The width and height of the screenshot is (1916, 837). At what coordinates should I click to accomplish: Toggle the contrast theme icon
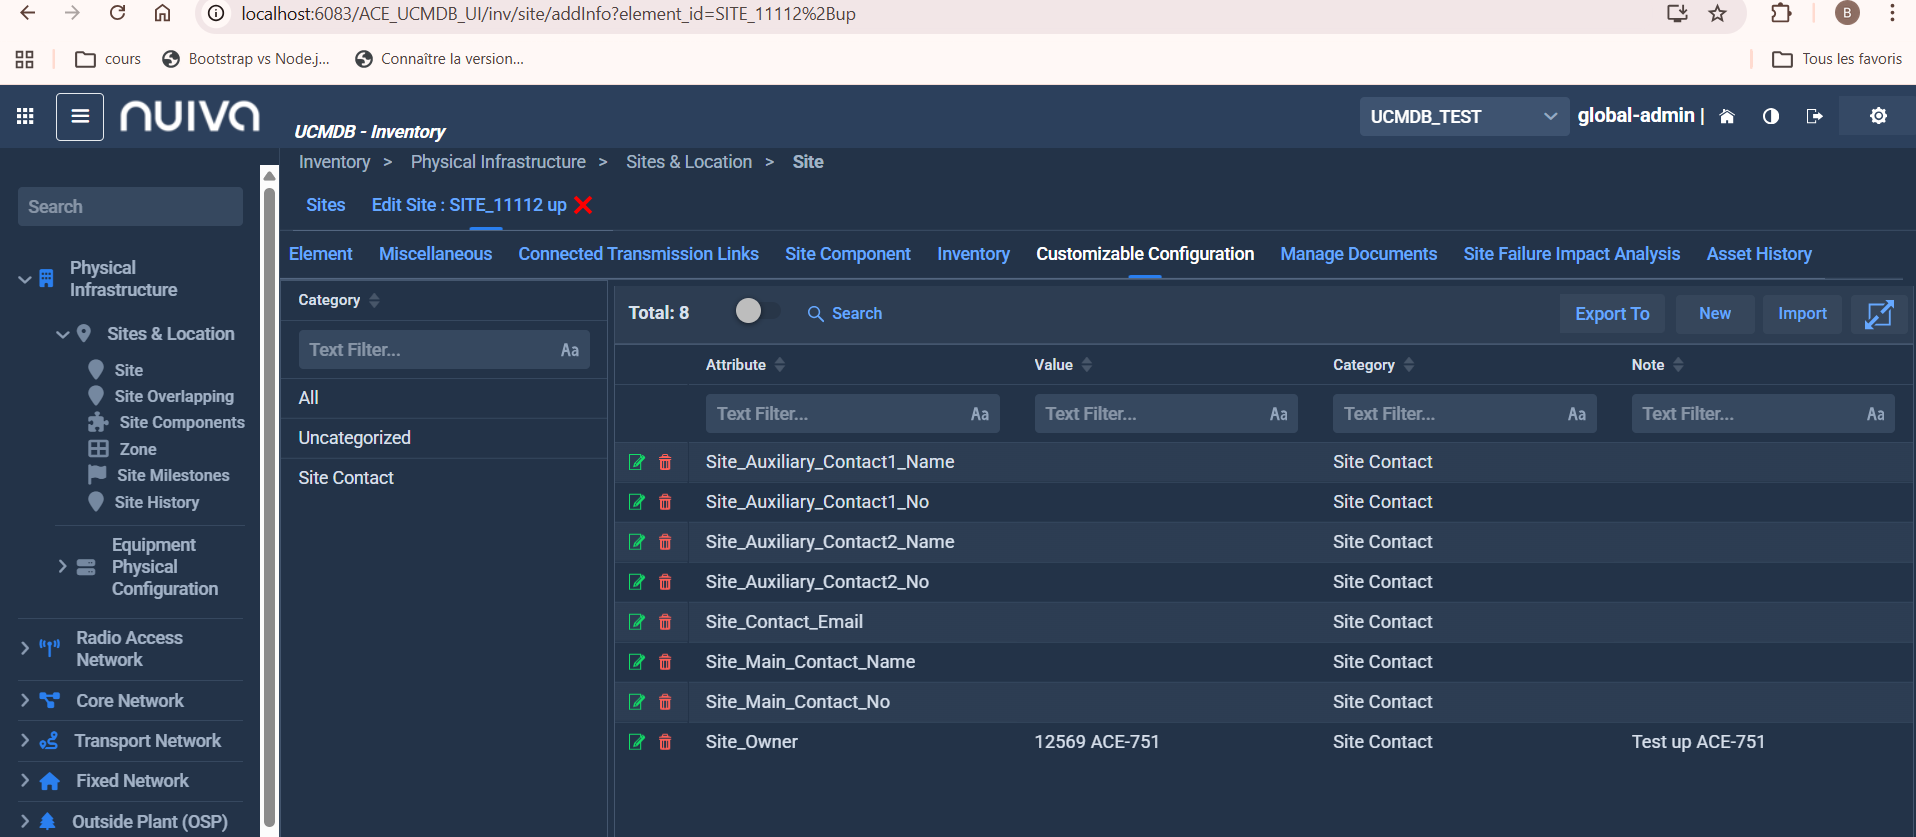(x=1771, y=116)
